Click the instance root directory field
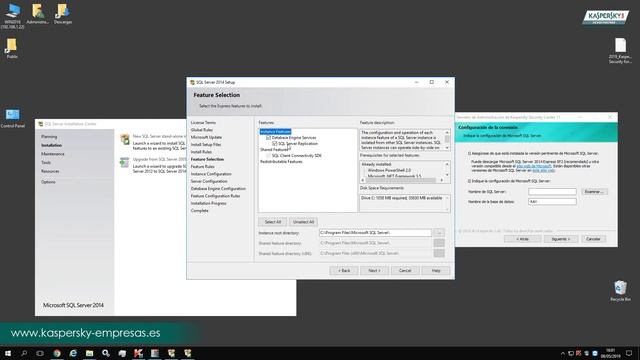The width and height of the screenshot is (640, 360). pos(375,233)
